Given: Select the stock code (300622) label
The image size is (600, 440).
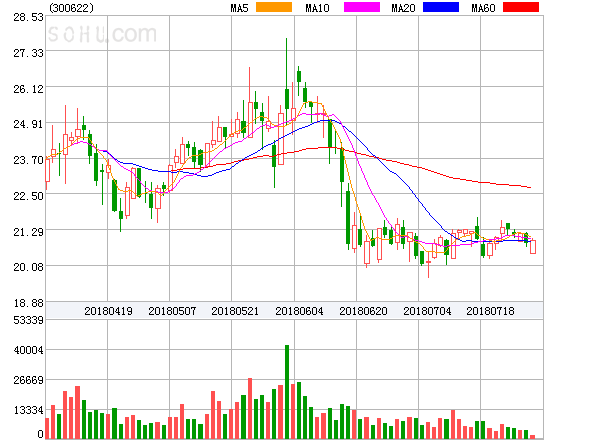Looking at the screenshot, I should point(72,8).
